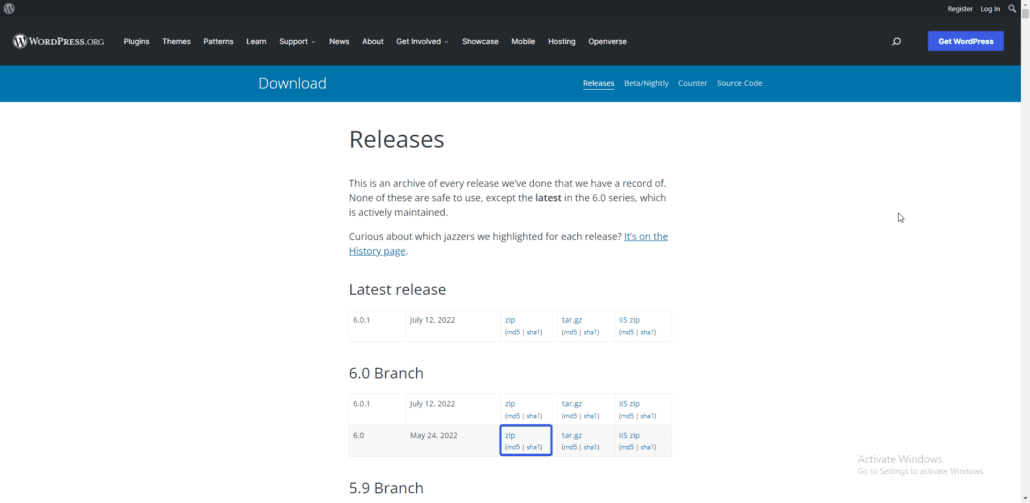This screenshot has height=503, width=1030.
Task: Download 6.0.1 zip in 6.0 Branch
Action: point(510,404)
